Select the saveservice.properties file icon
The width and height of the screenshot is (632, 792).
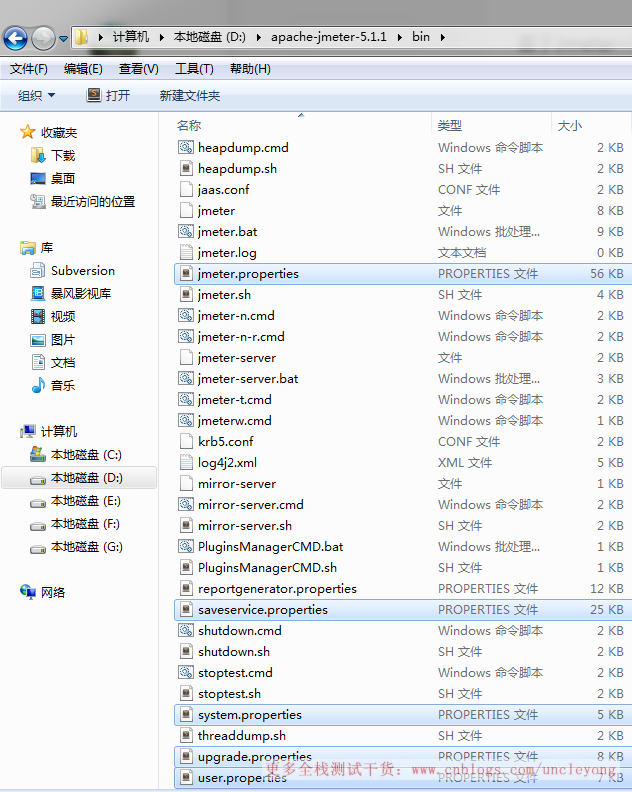coord(186,610)
